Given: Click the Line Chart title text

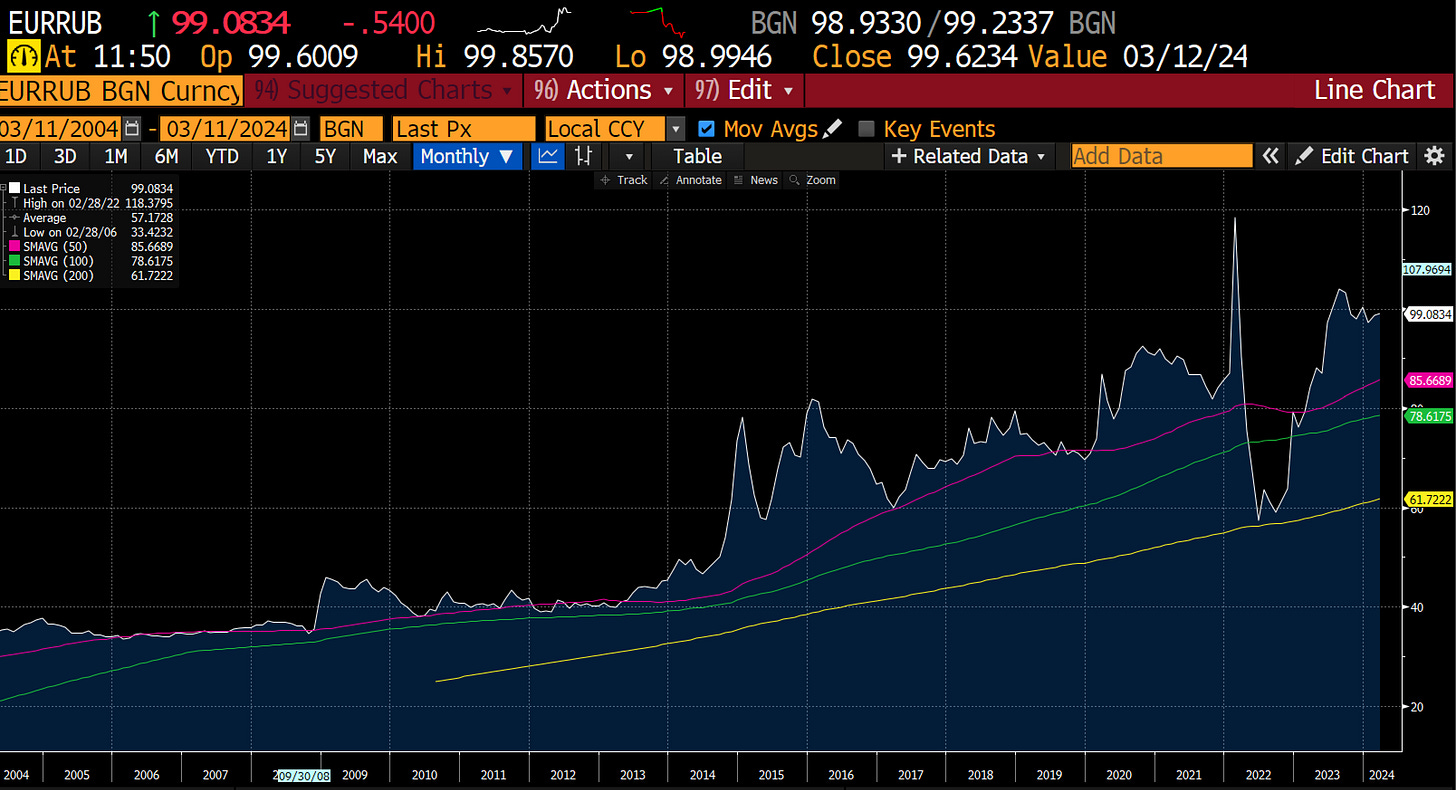Looking at the screenshot, I should (x=1374, y=90).
